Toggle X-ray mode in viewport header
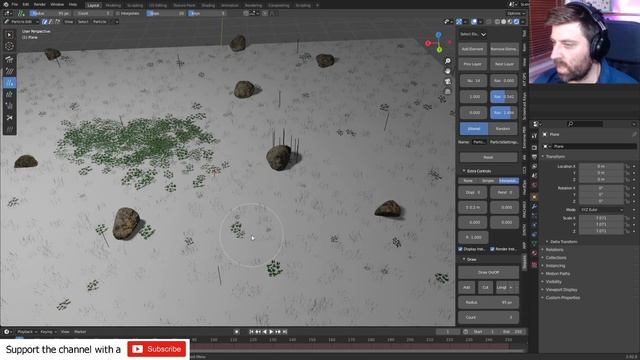The height and width of the screenshot is (360, 640). click(489, 22)
